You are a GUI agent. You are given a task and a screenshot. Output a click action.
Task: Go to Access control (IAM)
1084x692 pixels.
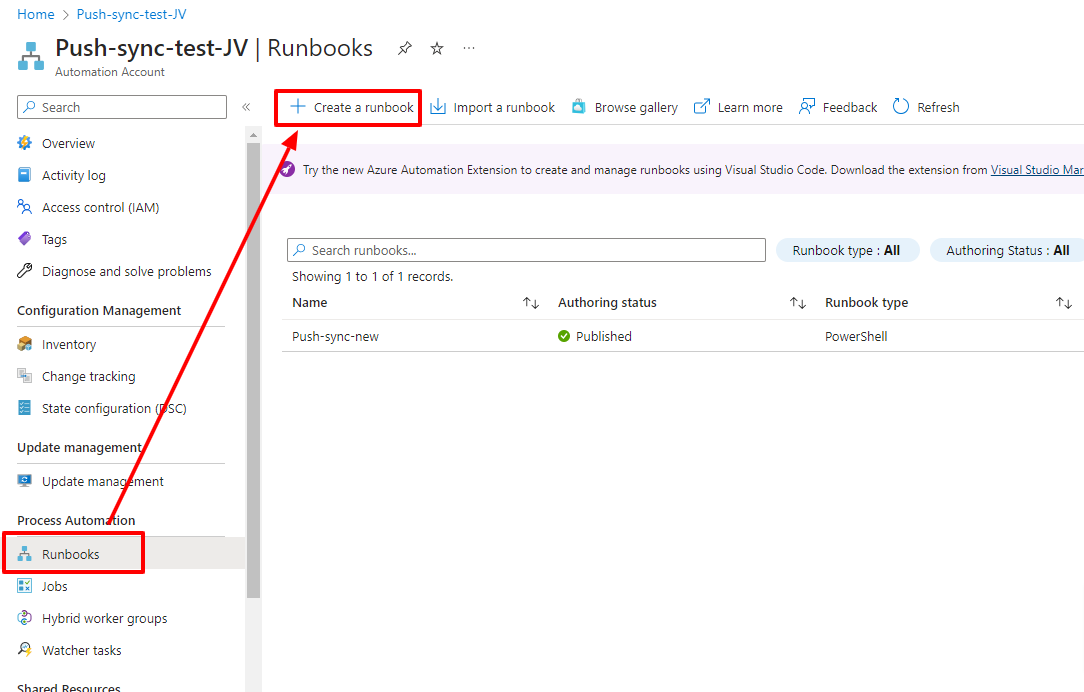100,207
